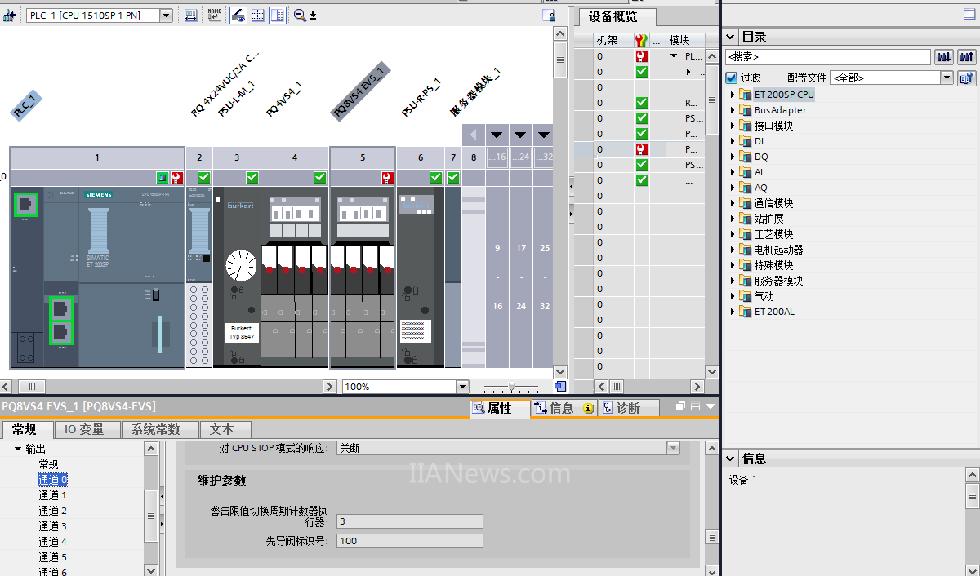980x576 pixels.
Task: Click the first toolbar icon after PLC dropdown
Action: (x=189, y=15)
